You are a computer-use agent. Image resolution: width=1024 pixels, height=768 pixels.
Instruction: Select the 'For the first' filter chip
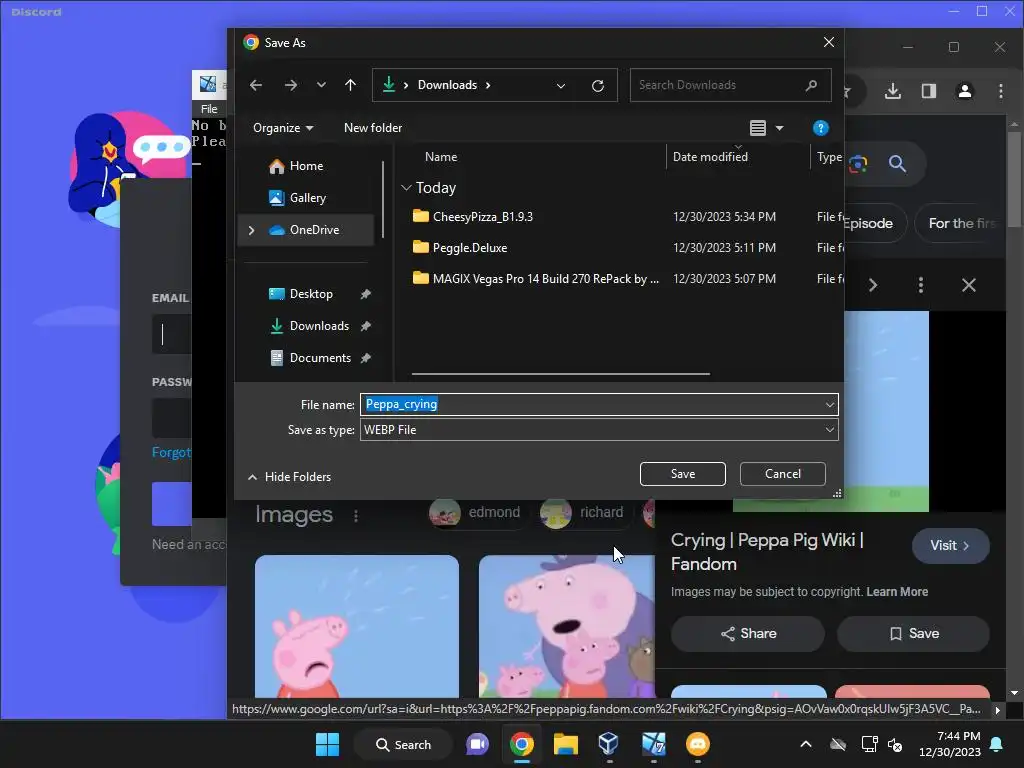tap(961, 223)
